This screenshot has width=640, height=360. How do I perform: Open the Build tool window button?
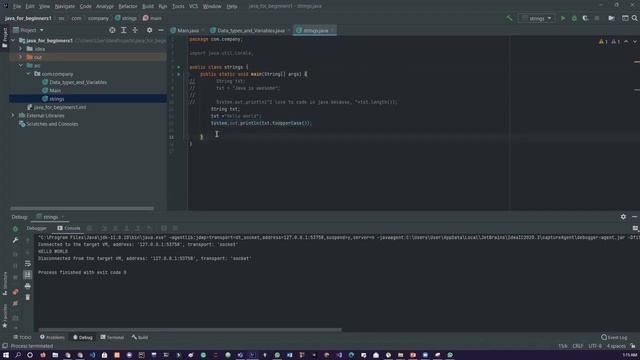(x=140, y=338)
